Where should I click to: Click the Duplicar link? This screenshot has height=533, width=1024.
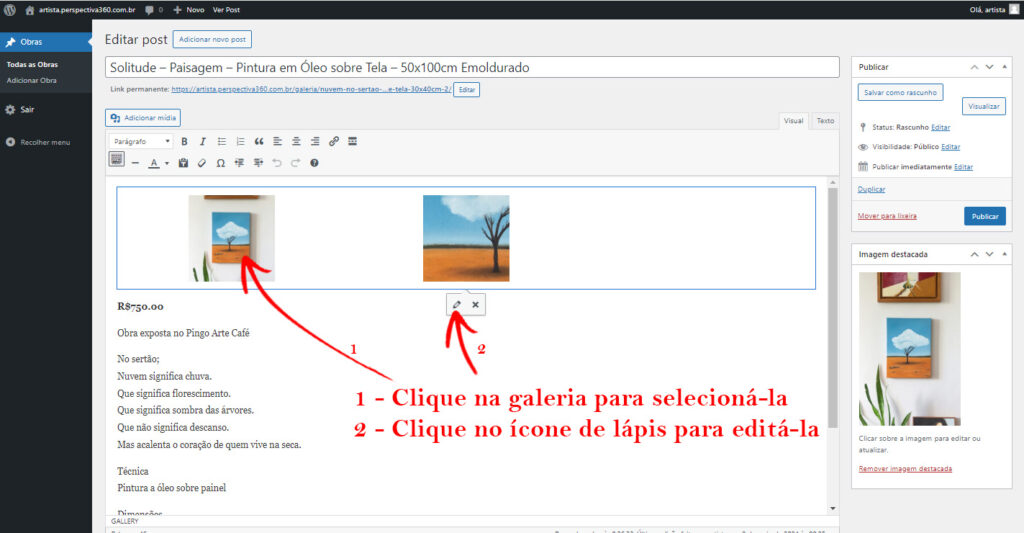[x=871, y=189]
